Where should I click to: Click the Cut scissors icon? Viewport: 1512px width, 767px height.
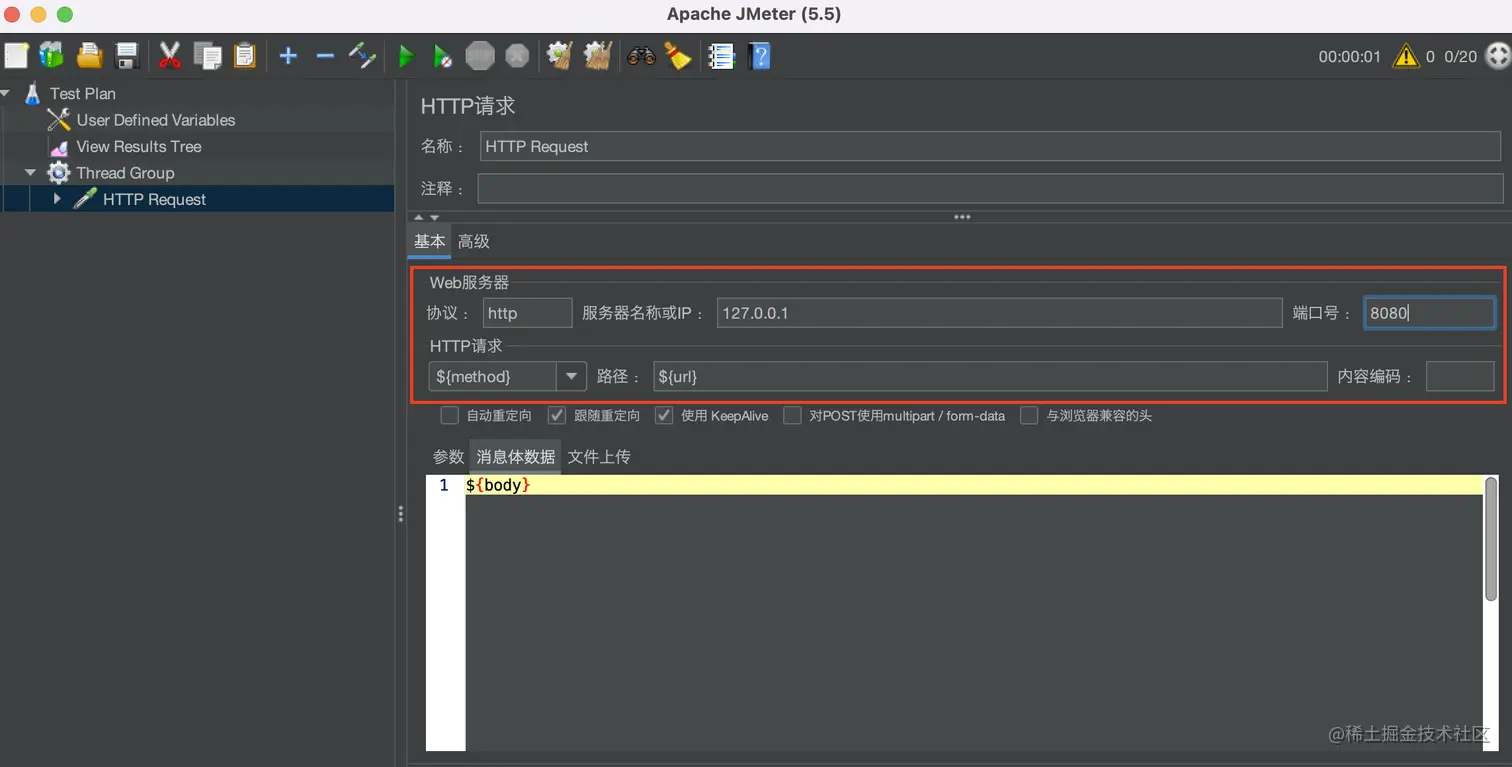[170, 56]
